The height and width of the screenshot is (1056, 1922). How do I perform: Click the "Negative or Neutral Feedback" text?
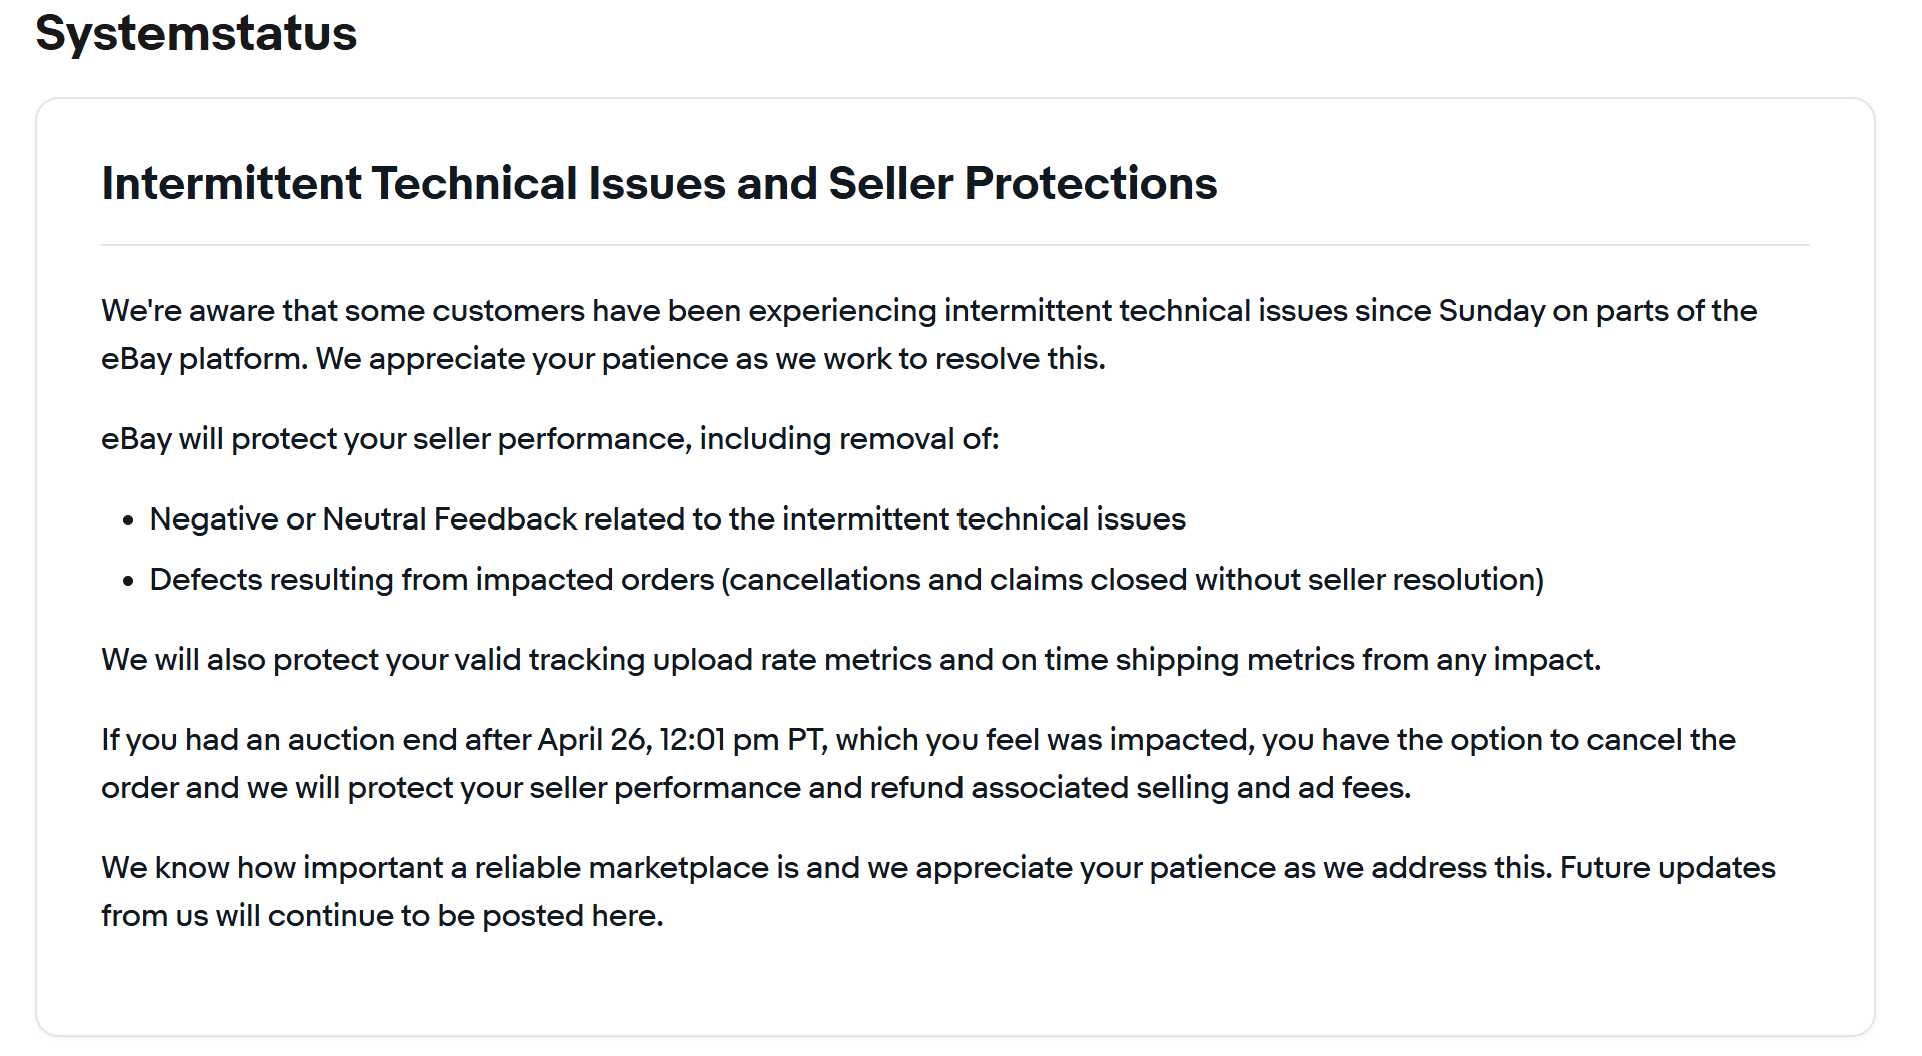point(363,520)
